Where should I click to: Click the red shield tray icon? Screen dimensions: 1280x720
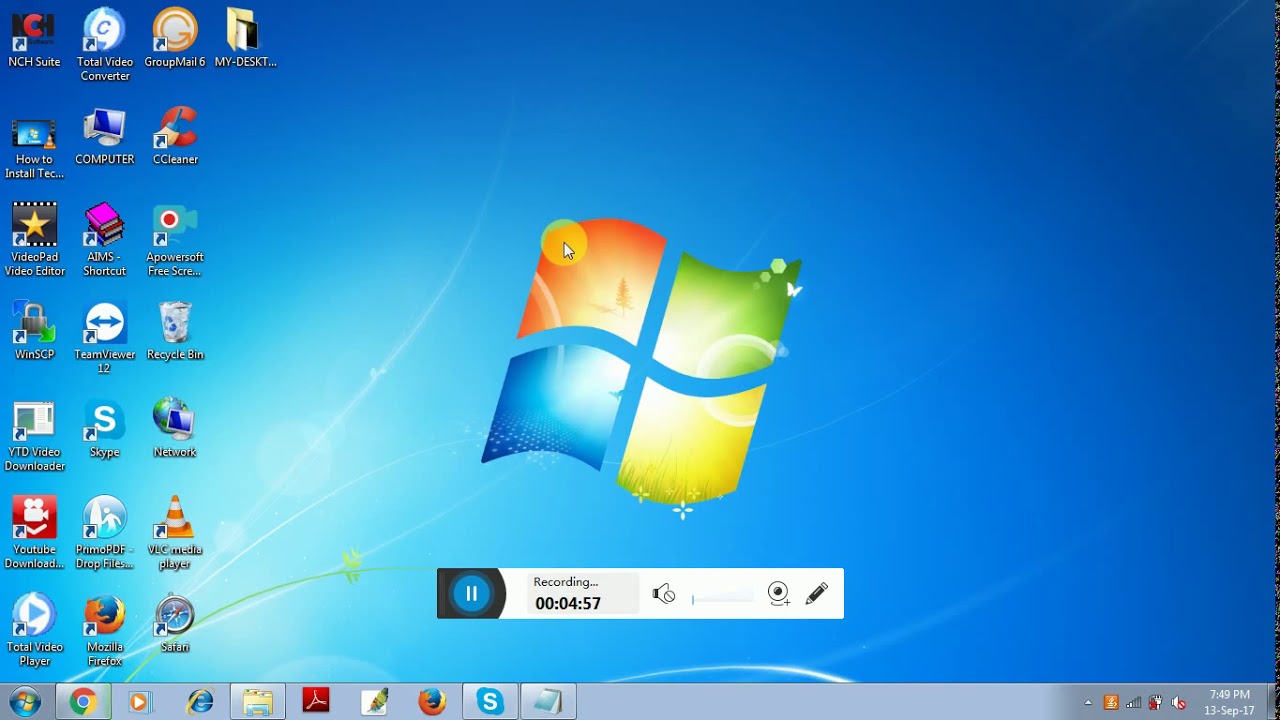[x=1156, y=702]
